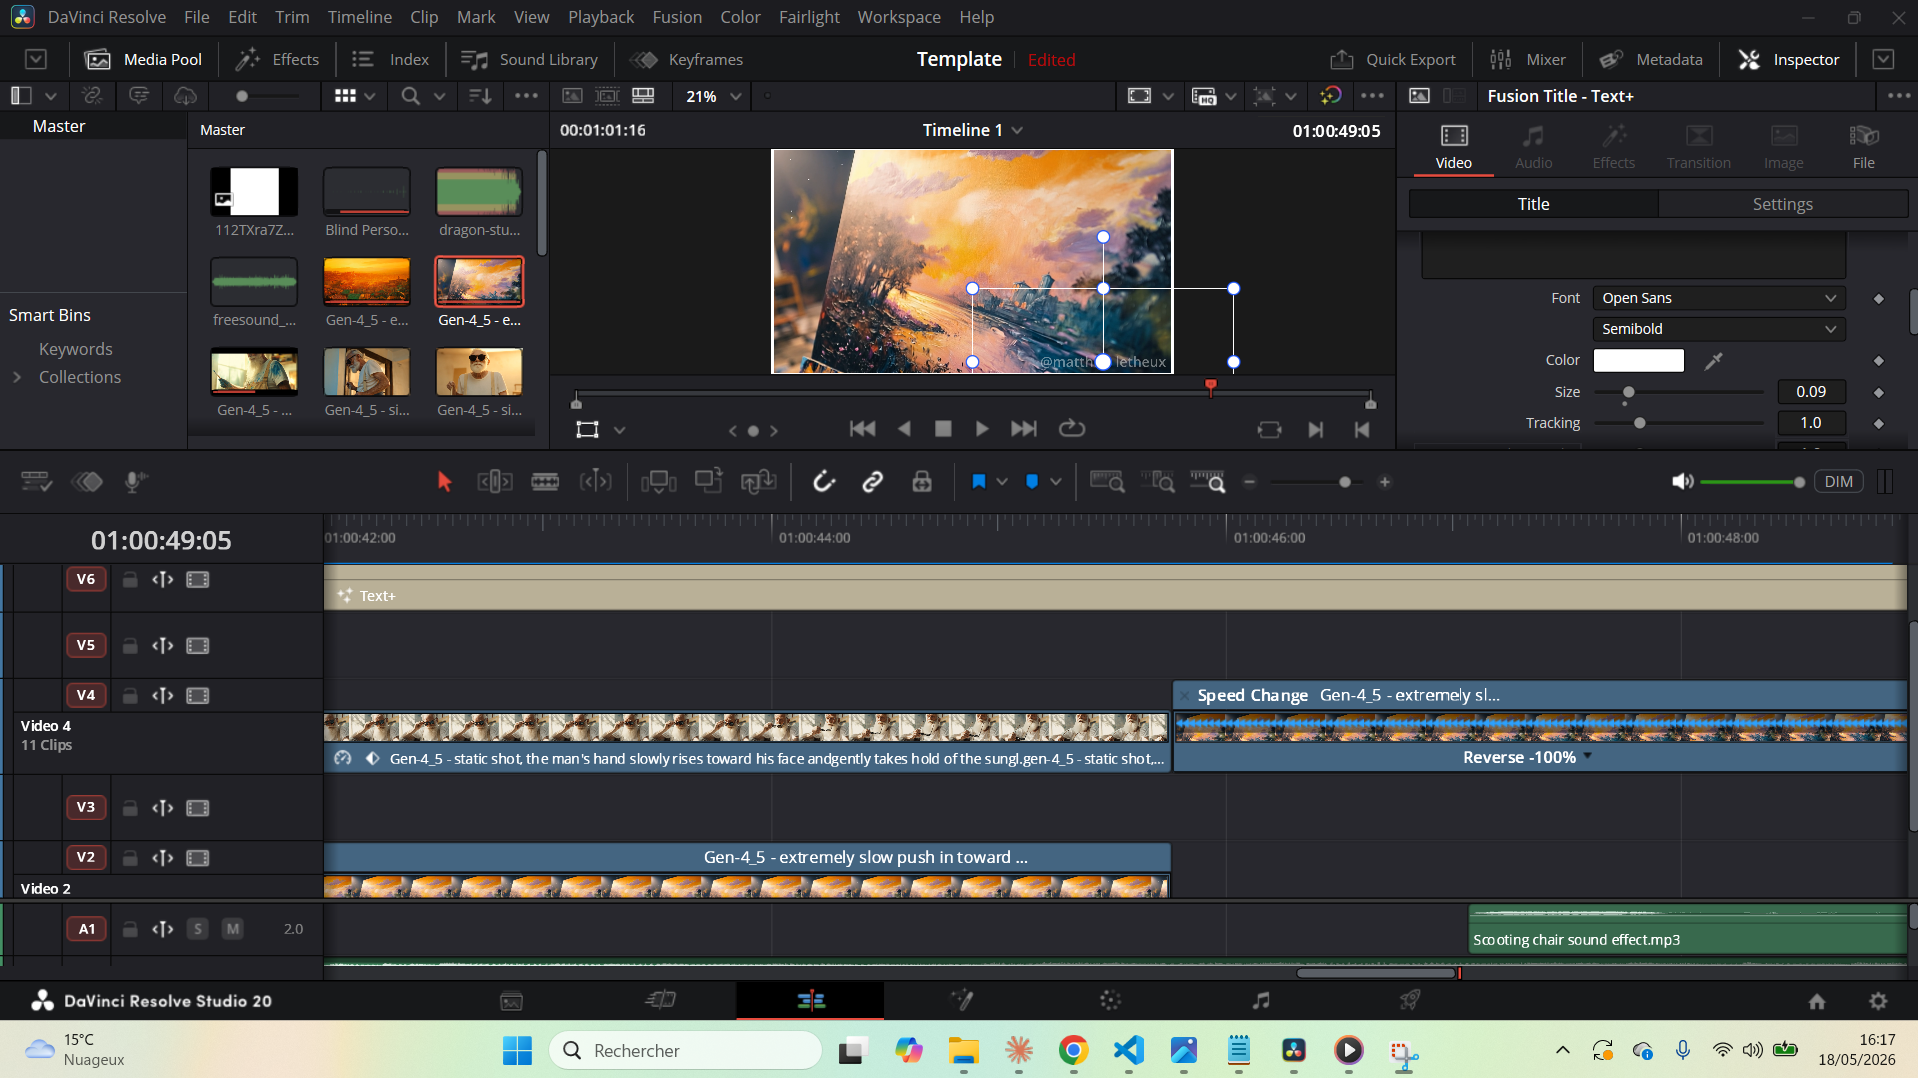Screen dimensions: 1918x1078
Task: Open the Deliver page rocket icon
Action: (x=1410, y=1000)
